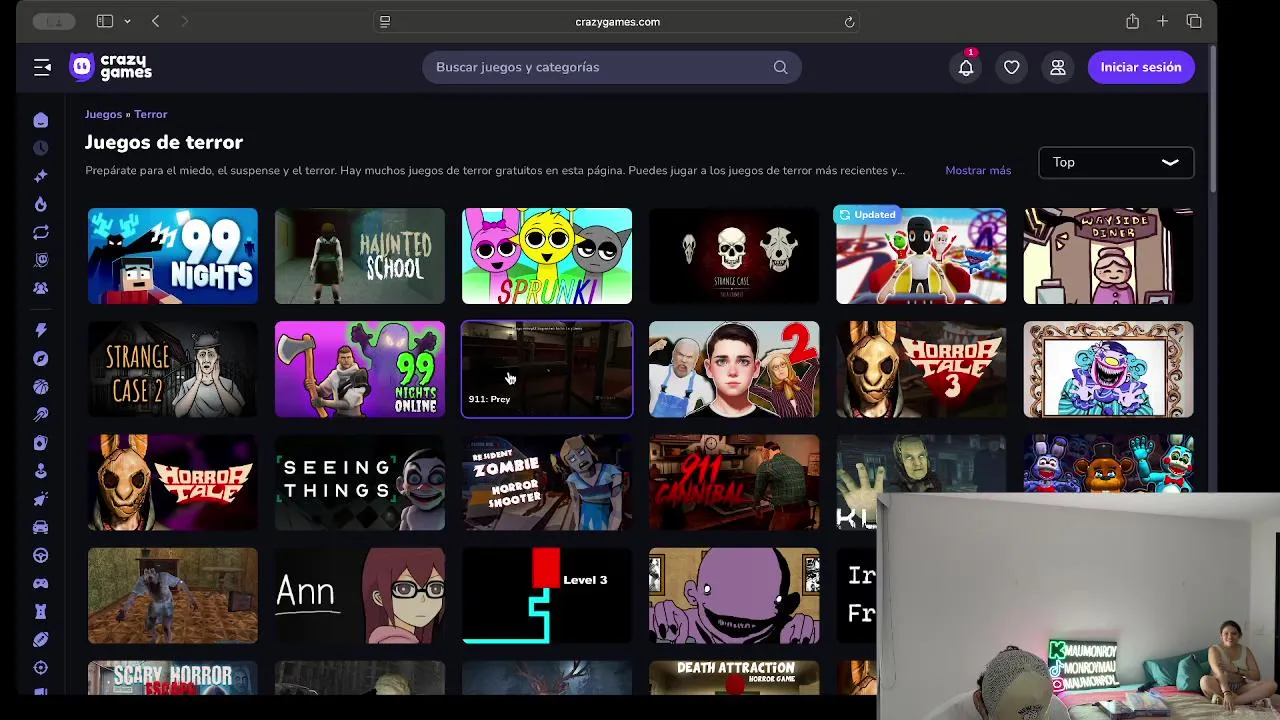Viewport: 1280px width, 720px height.
Task: Click Iniciar sesión button
Action: click(x=1141, y=67)
